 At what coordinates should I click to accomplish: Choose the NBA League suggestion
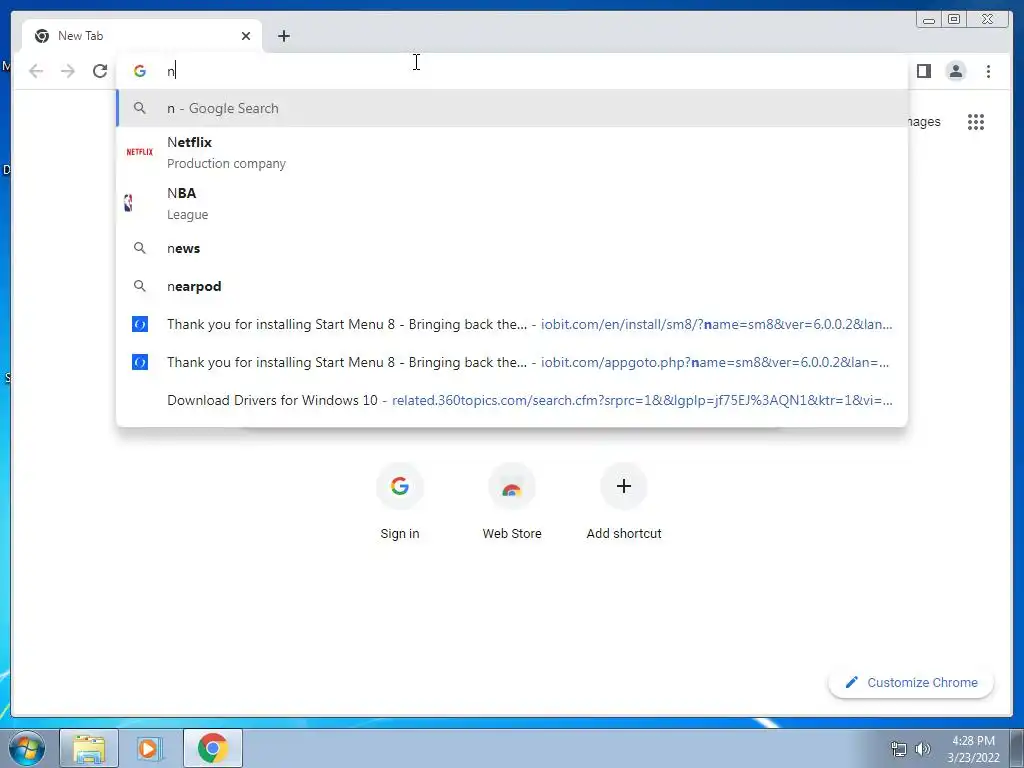click(x=512, y=203)
